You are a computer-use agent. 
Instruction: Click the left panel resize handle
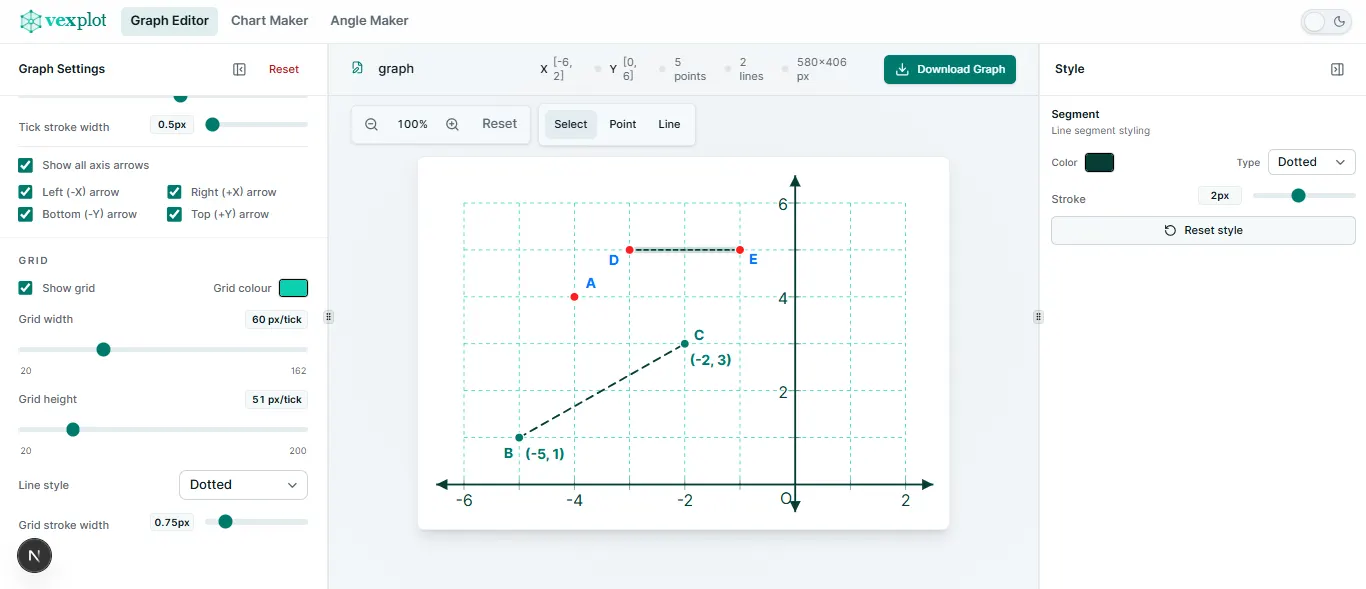point(328,317)
